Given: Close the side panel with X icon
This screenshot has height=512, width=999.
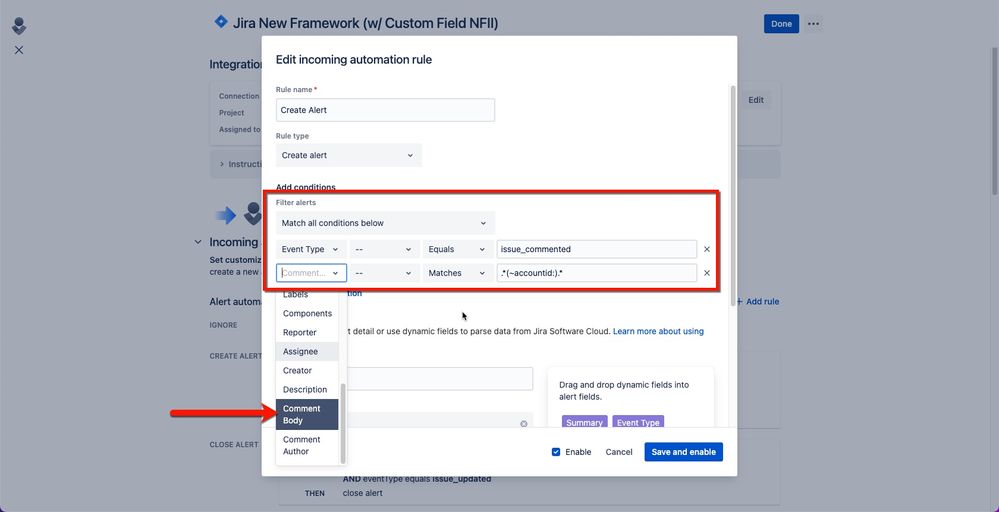Looking at the screenshot, I should (x=19, y=50).
